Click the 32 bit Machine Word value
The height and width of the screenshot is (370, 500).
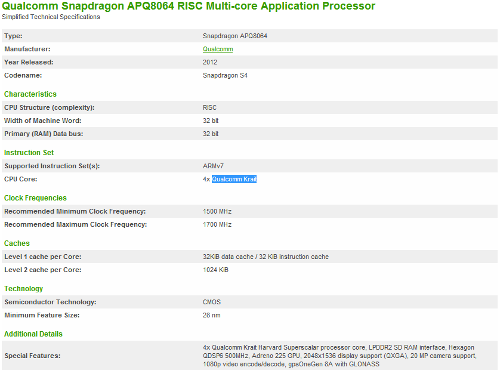(210, 120)
